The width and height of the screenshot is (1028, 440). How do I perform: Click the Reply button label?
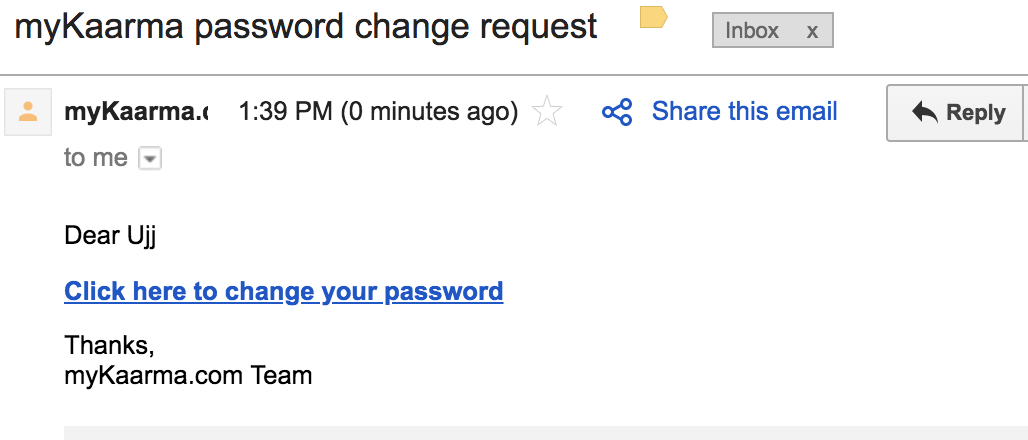coord(976,113)
